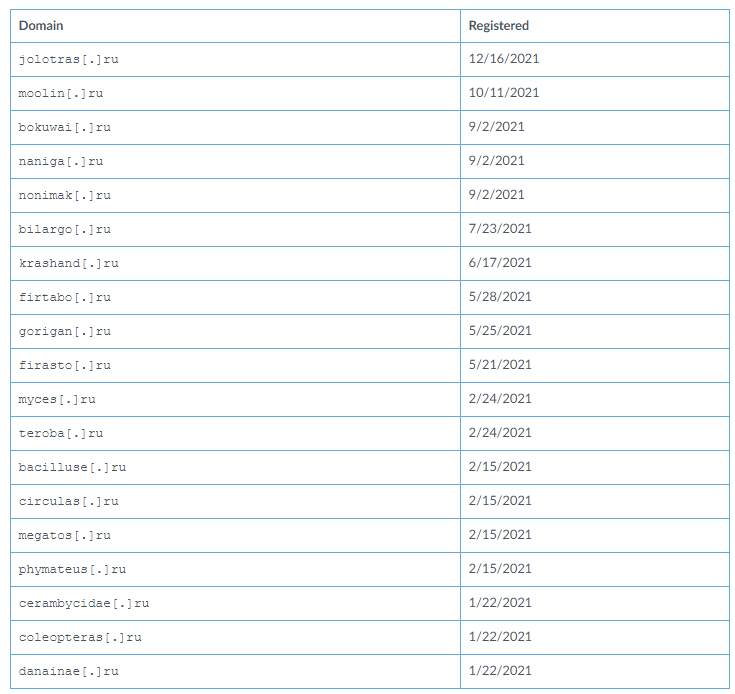Click the 5/25/2021 registration date
The height and width of the screenshot is (694, 735).
pos(500,331)
